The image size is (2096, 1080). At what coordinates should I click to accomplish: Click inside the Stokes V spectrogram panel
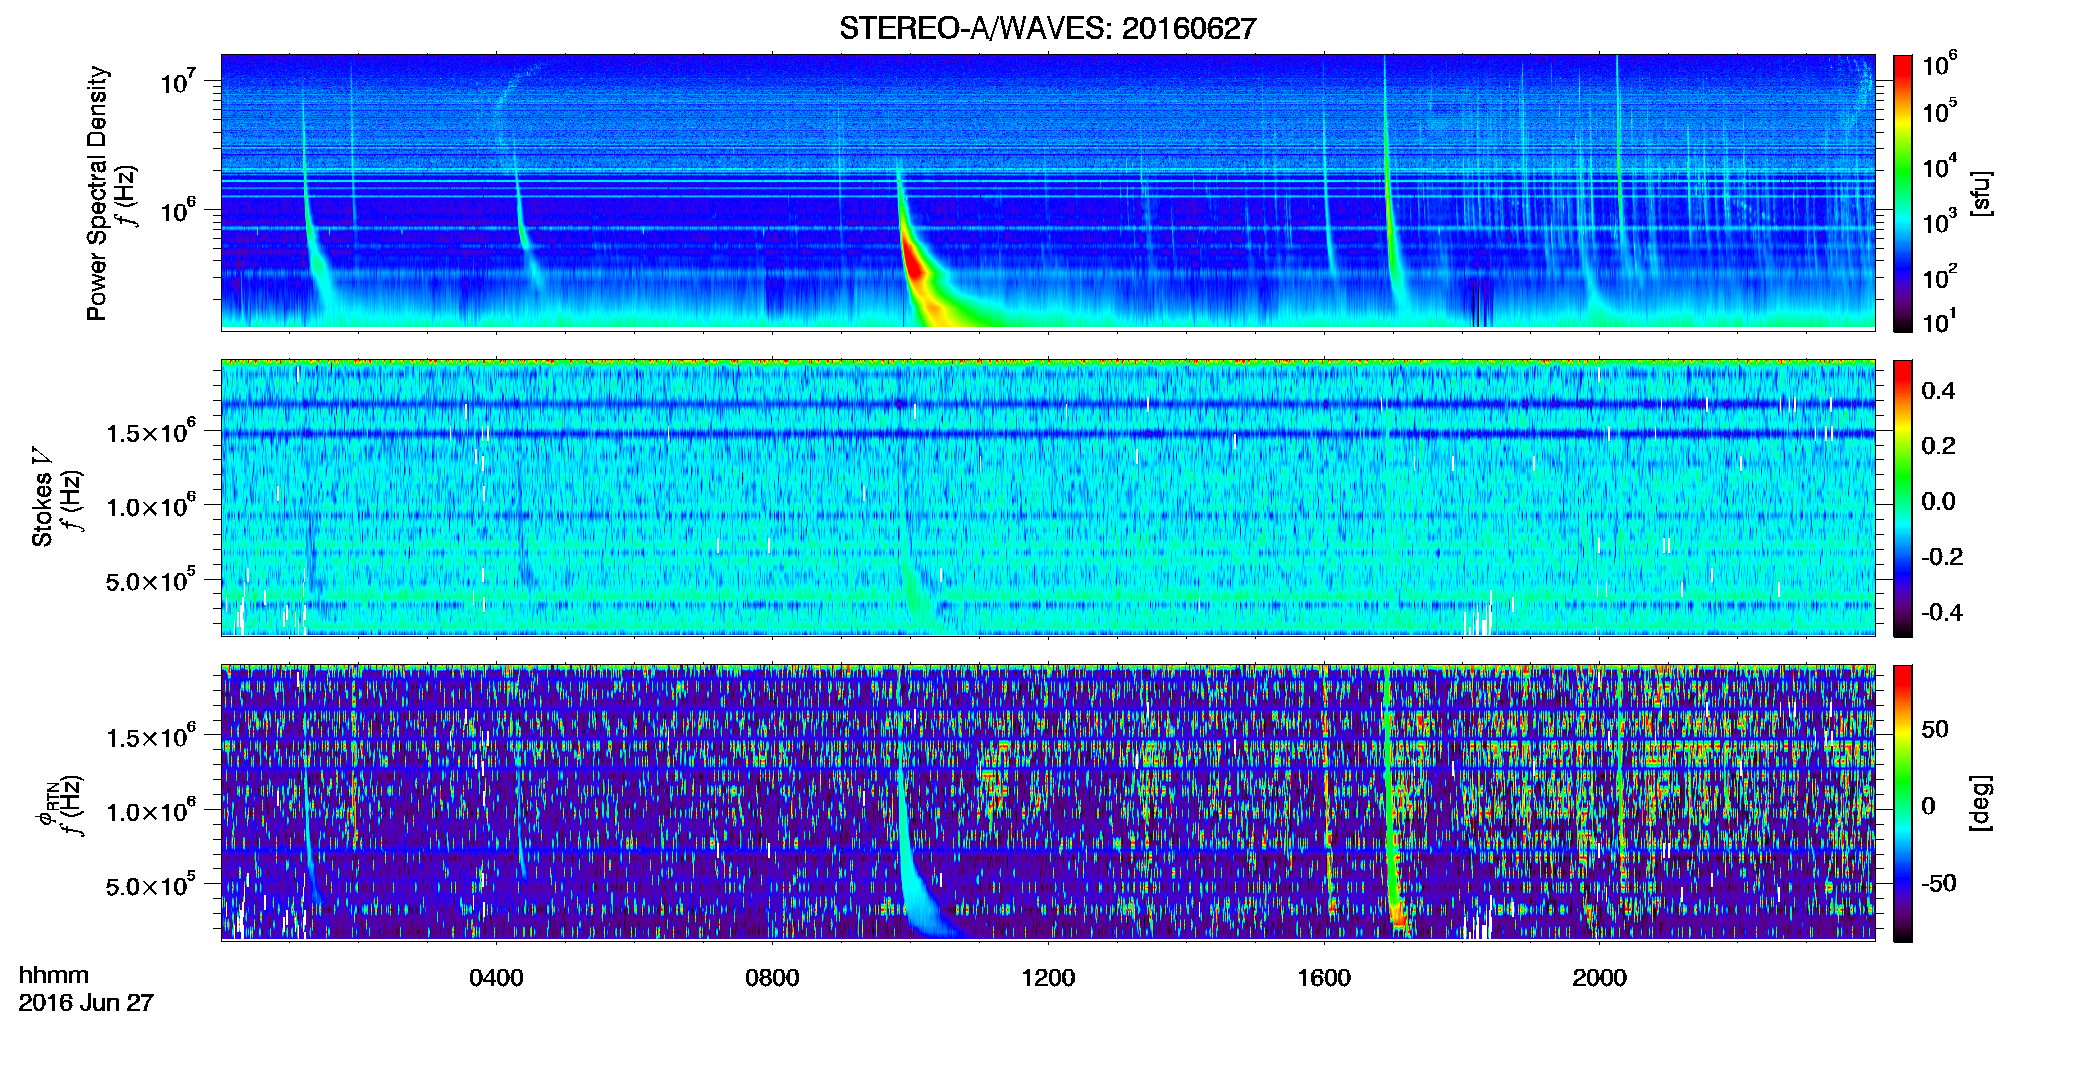1048,498
